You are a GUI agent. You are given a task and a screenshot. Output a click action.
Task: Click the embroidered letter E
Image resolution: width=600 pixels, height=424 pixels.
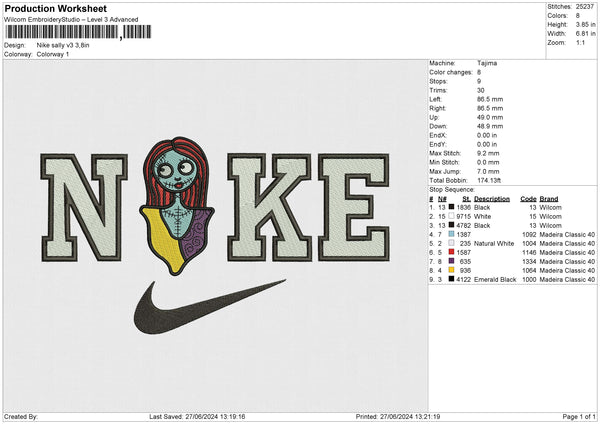click(354, 208)
